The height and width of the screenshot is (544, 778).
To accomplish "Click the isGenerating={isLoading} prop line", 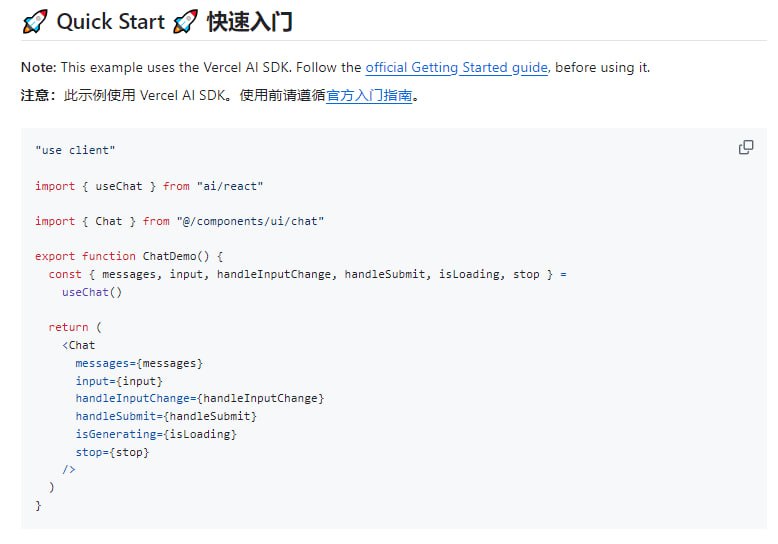I will tap(156, 434).
